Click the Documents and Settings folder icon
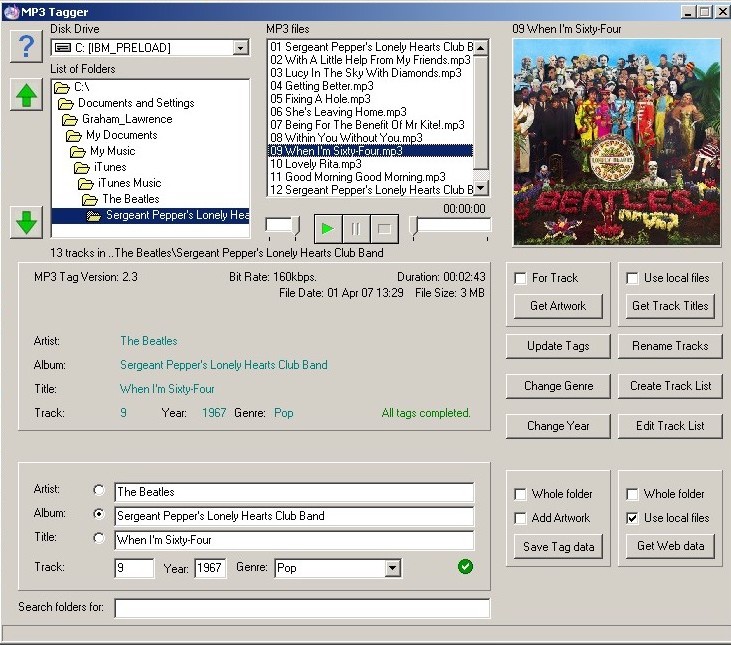The height and width of the screenshot is (645, 731). (66, 103)
